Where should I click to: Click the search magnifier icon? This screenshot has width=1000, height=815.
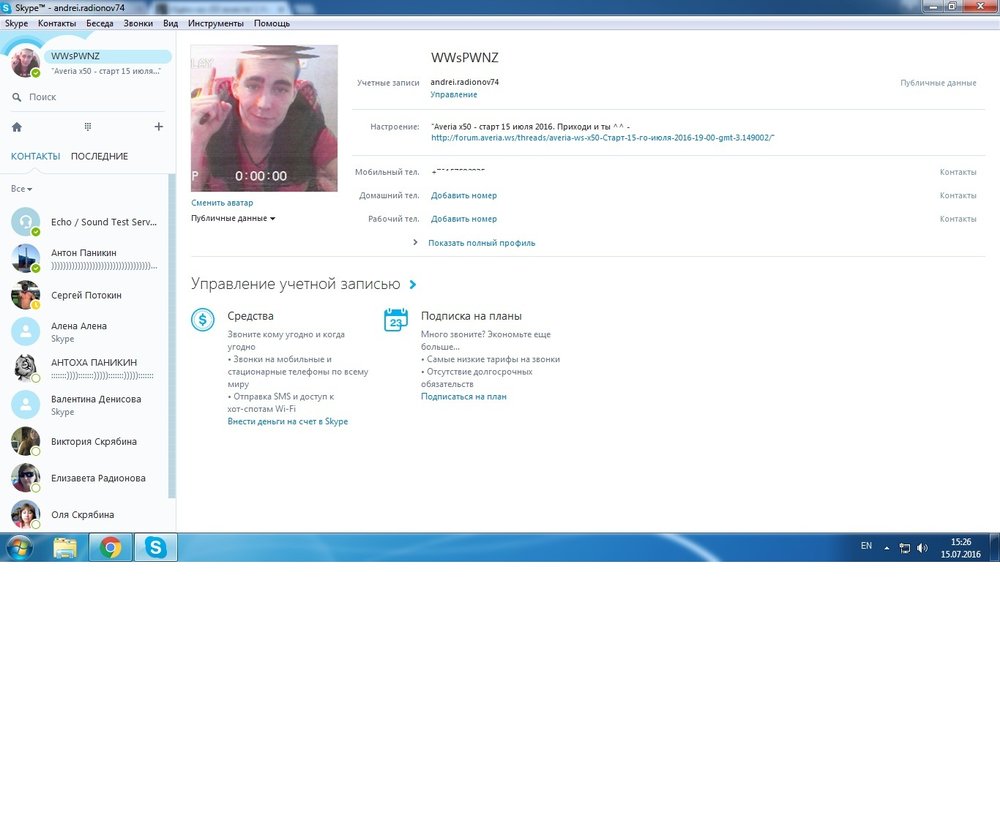click(x=17, y=97)
